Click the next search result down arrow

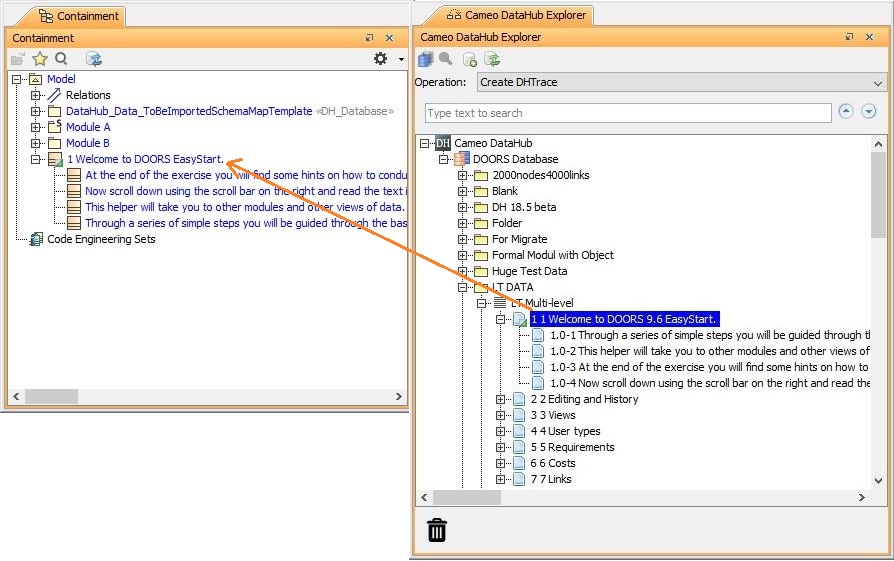point(869,111)
